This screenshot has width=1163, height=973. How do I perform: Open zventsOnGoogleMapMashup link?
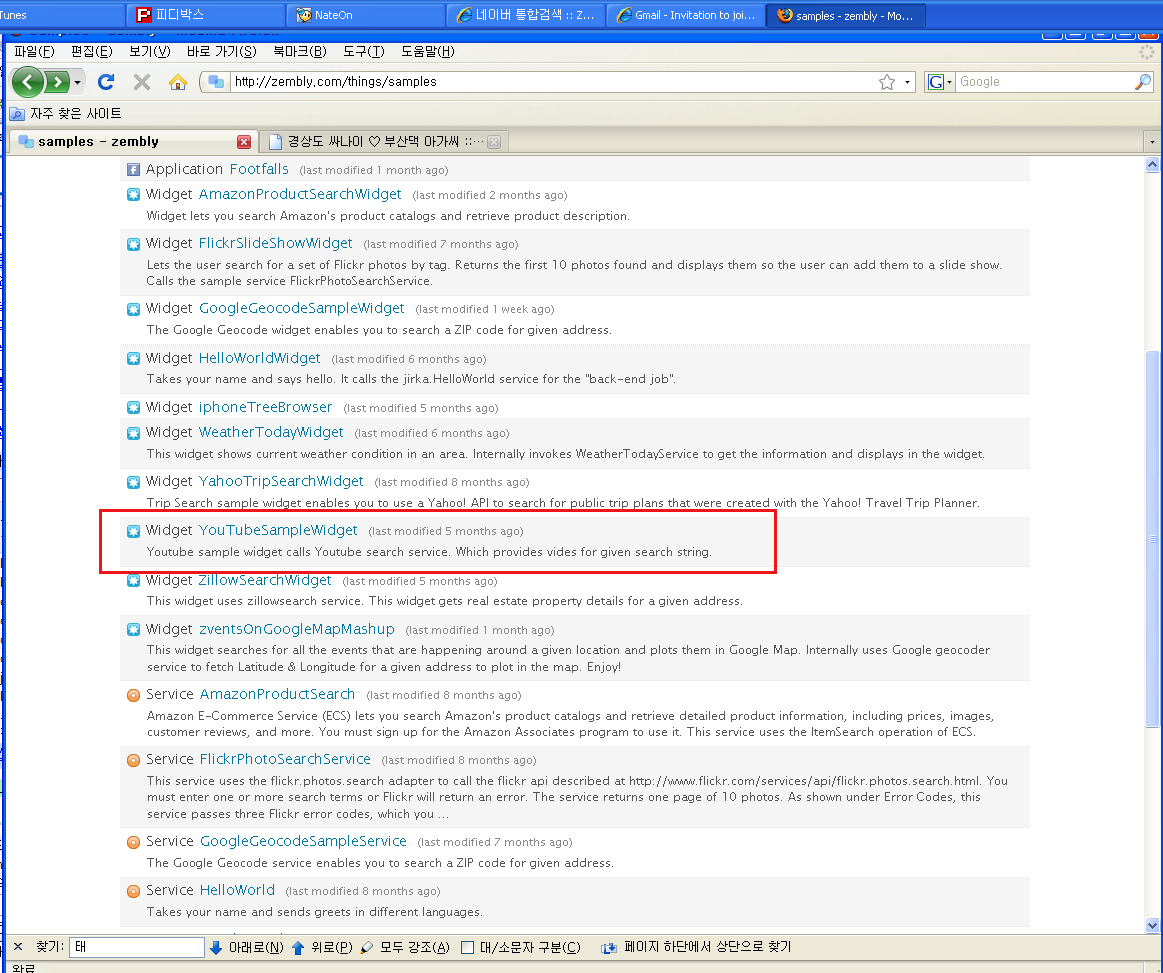[x=297, y=629]
